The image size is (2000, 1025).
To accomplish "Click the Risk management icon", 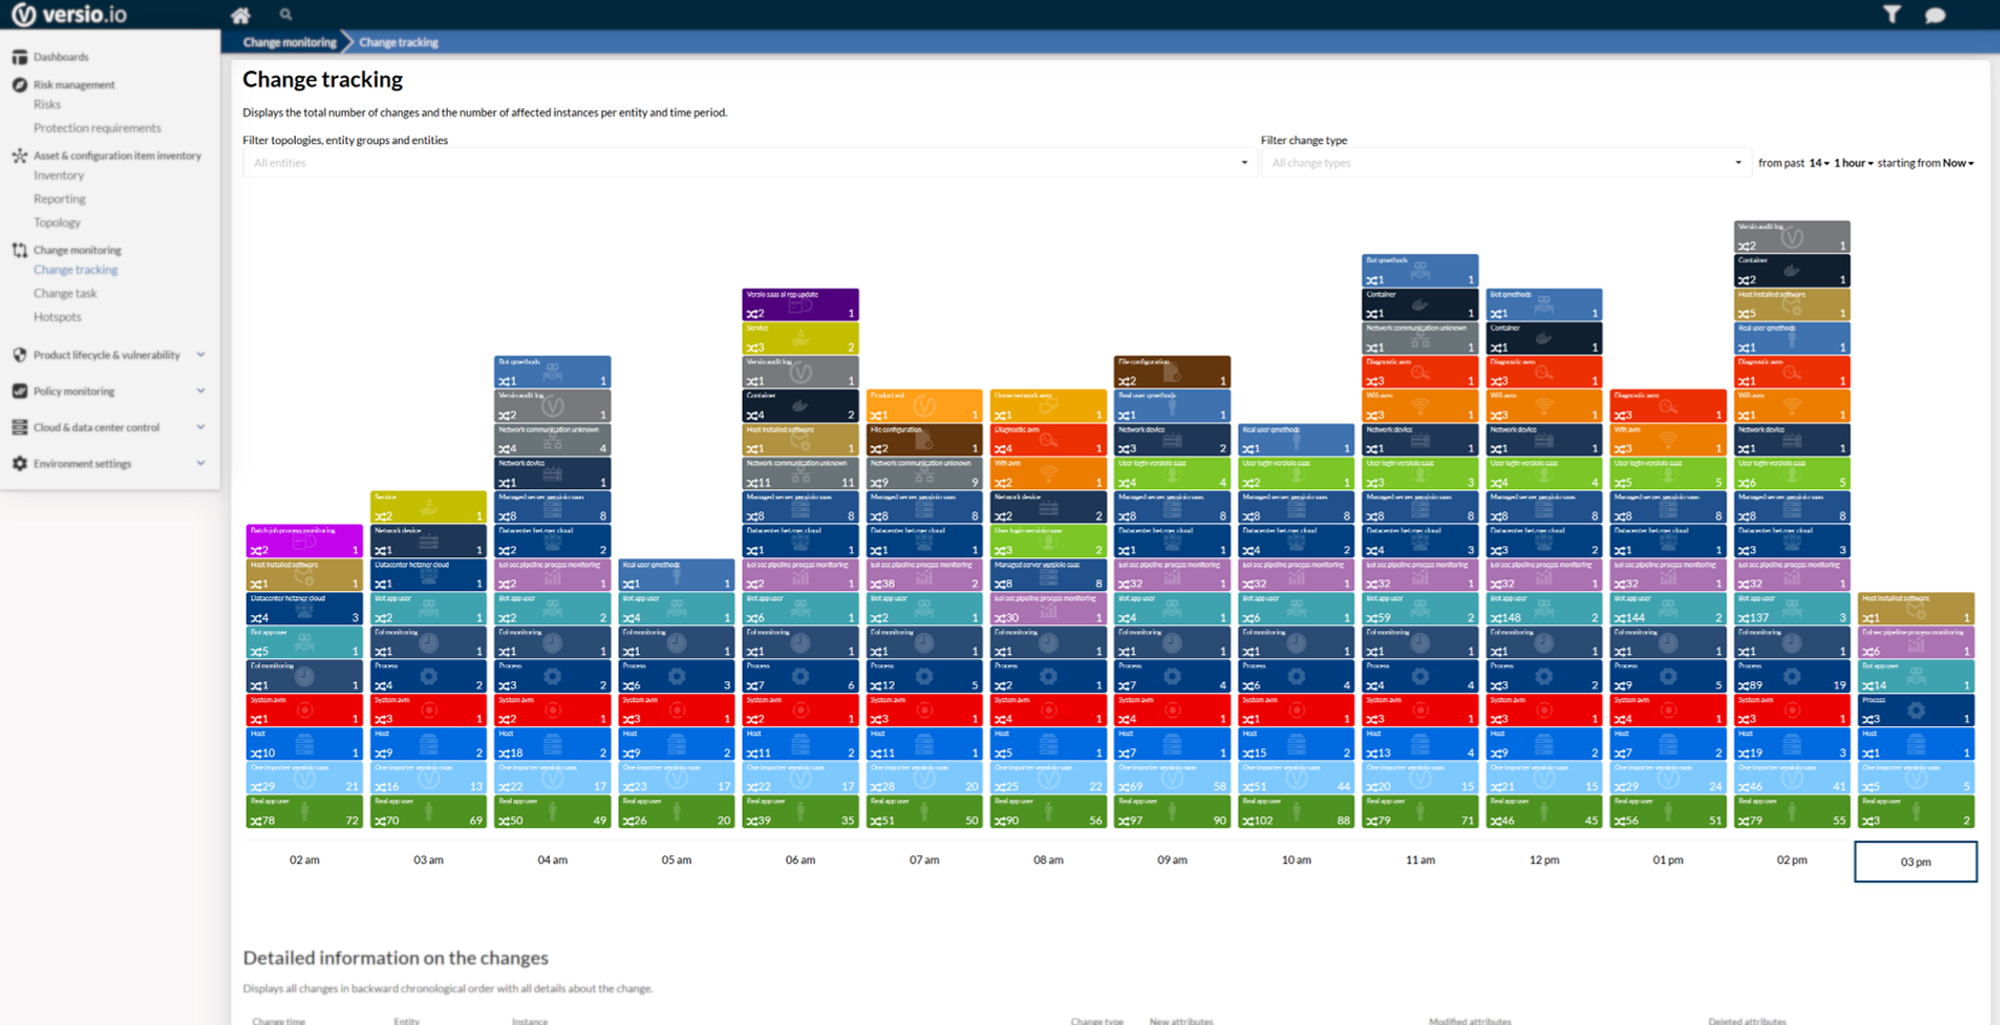I will coord(19,85).
